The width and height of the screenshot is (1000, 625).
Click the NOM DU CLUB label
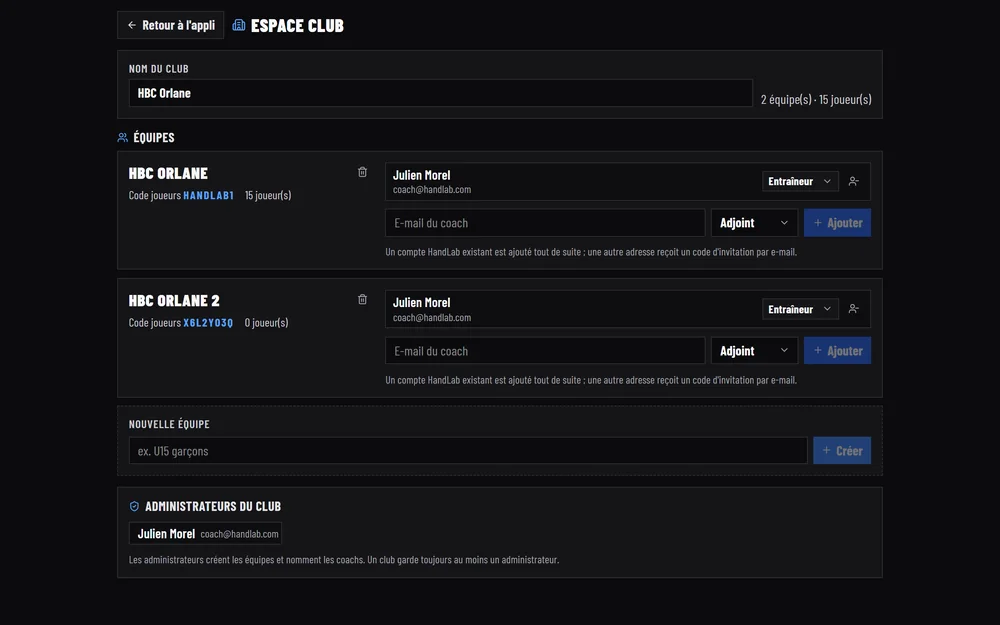pyautogui.click(x=159, y=69)
